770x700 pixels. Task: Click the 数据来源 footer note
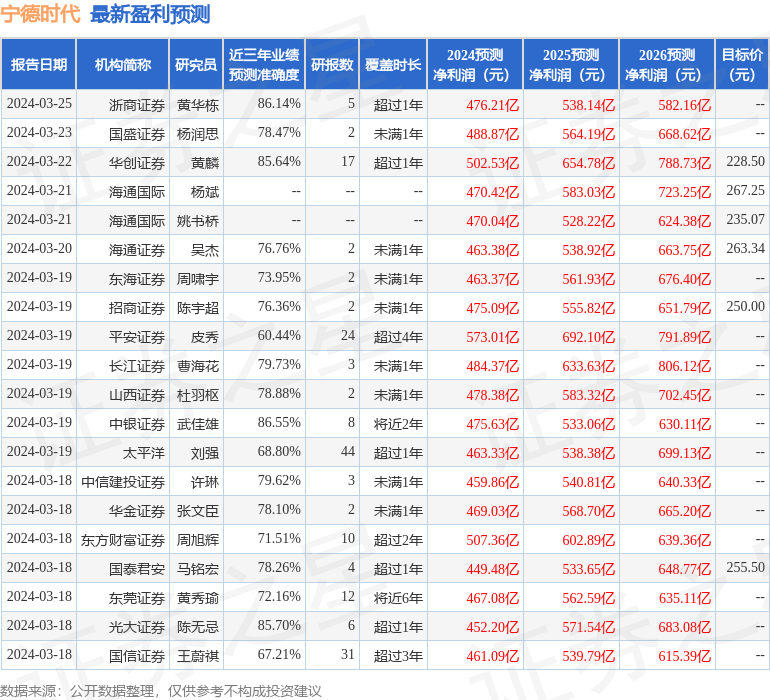click(x=161, y=691)
